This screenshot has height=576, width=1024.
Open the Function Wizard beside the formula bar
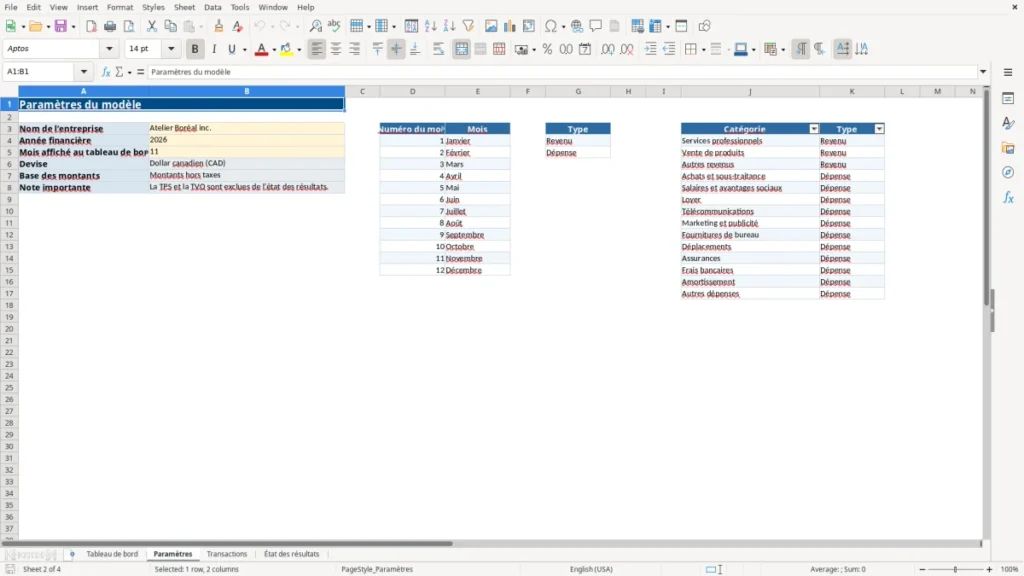tap(106, 72)
